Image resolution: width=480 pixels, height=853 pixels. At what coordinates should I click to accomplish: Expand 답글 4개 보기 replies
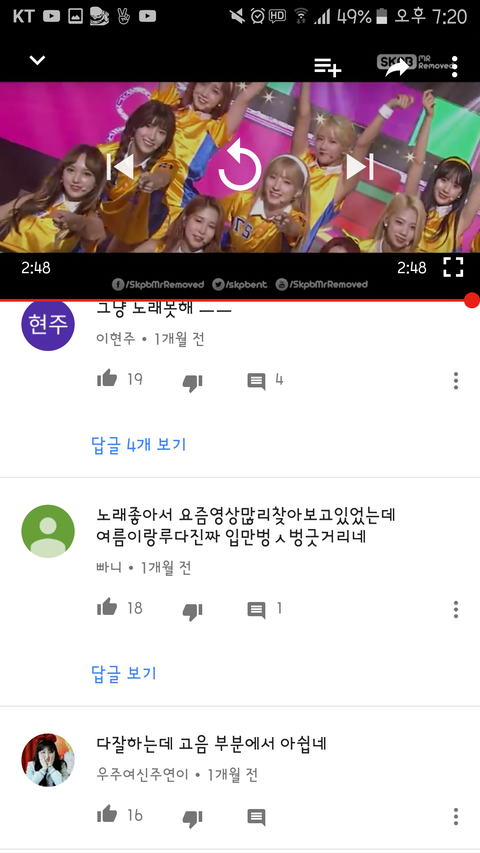point(139,444)
